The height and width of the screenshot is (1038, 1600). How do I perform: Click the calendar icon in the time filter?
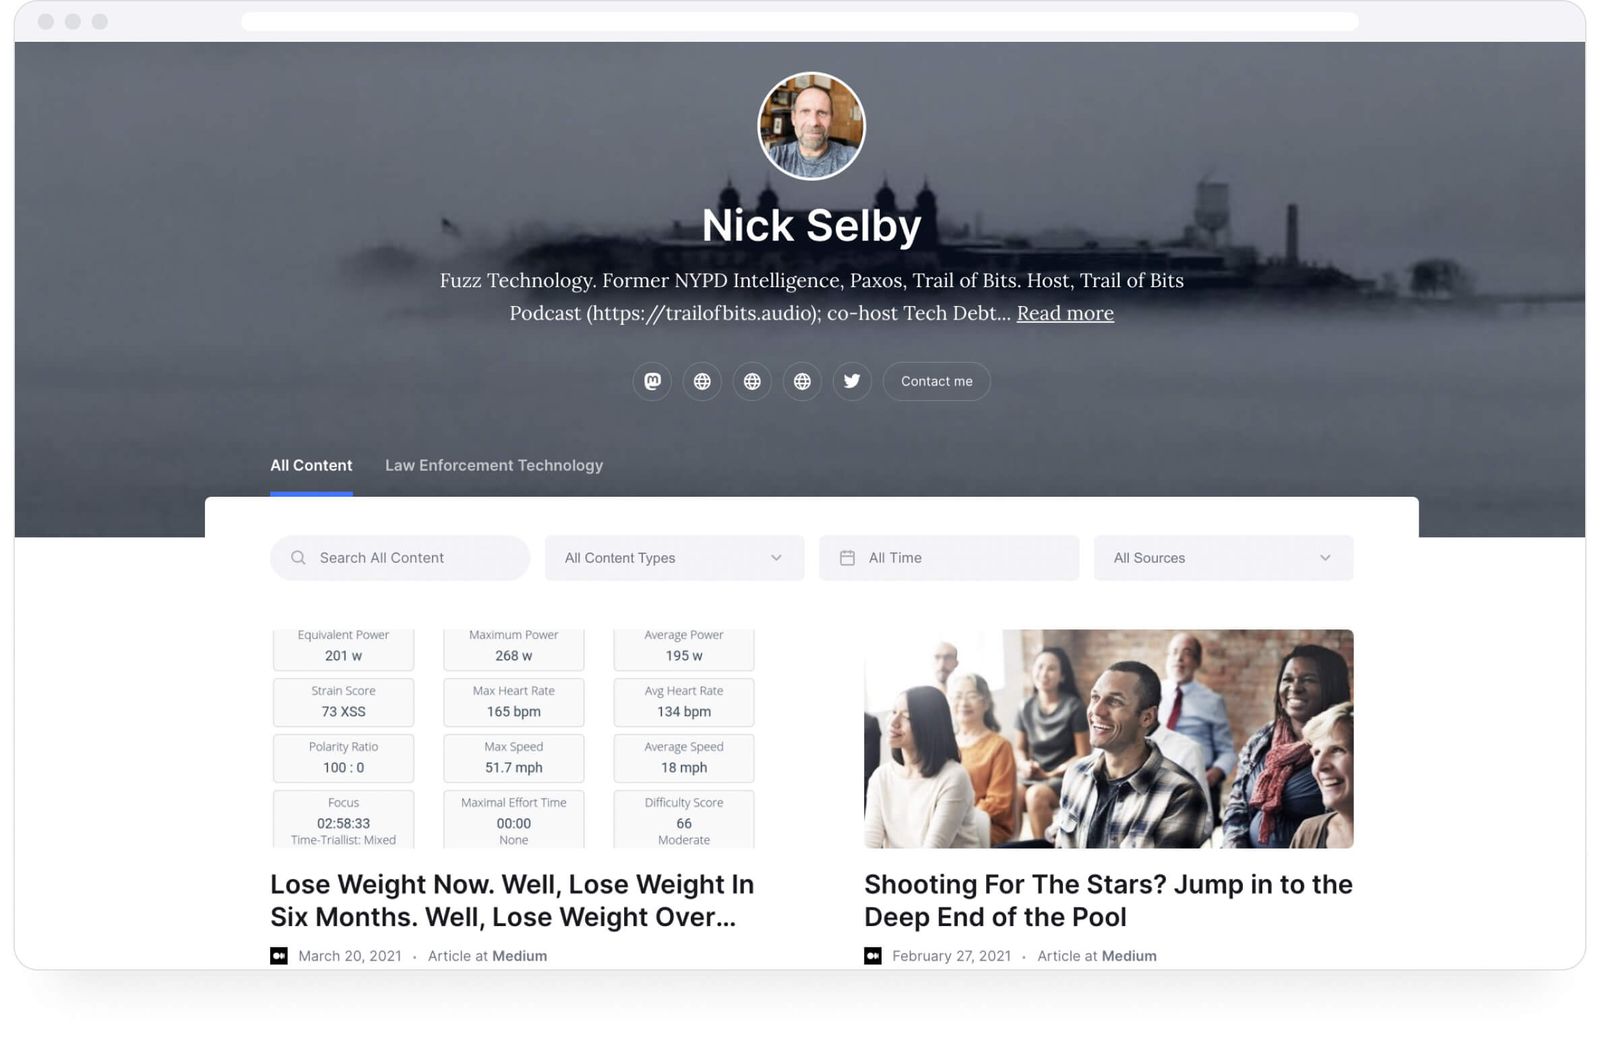pyautogui.click(x=849, y=557)
